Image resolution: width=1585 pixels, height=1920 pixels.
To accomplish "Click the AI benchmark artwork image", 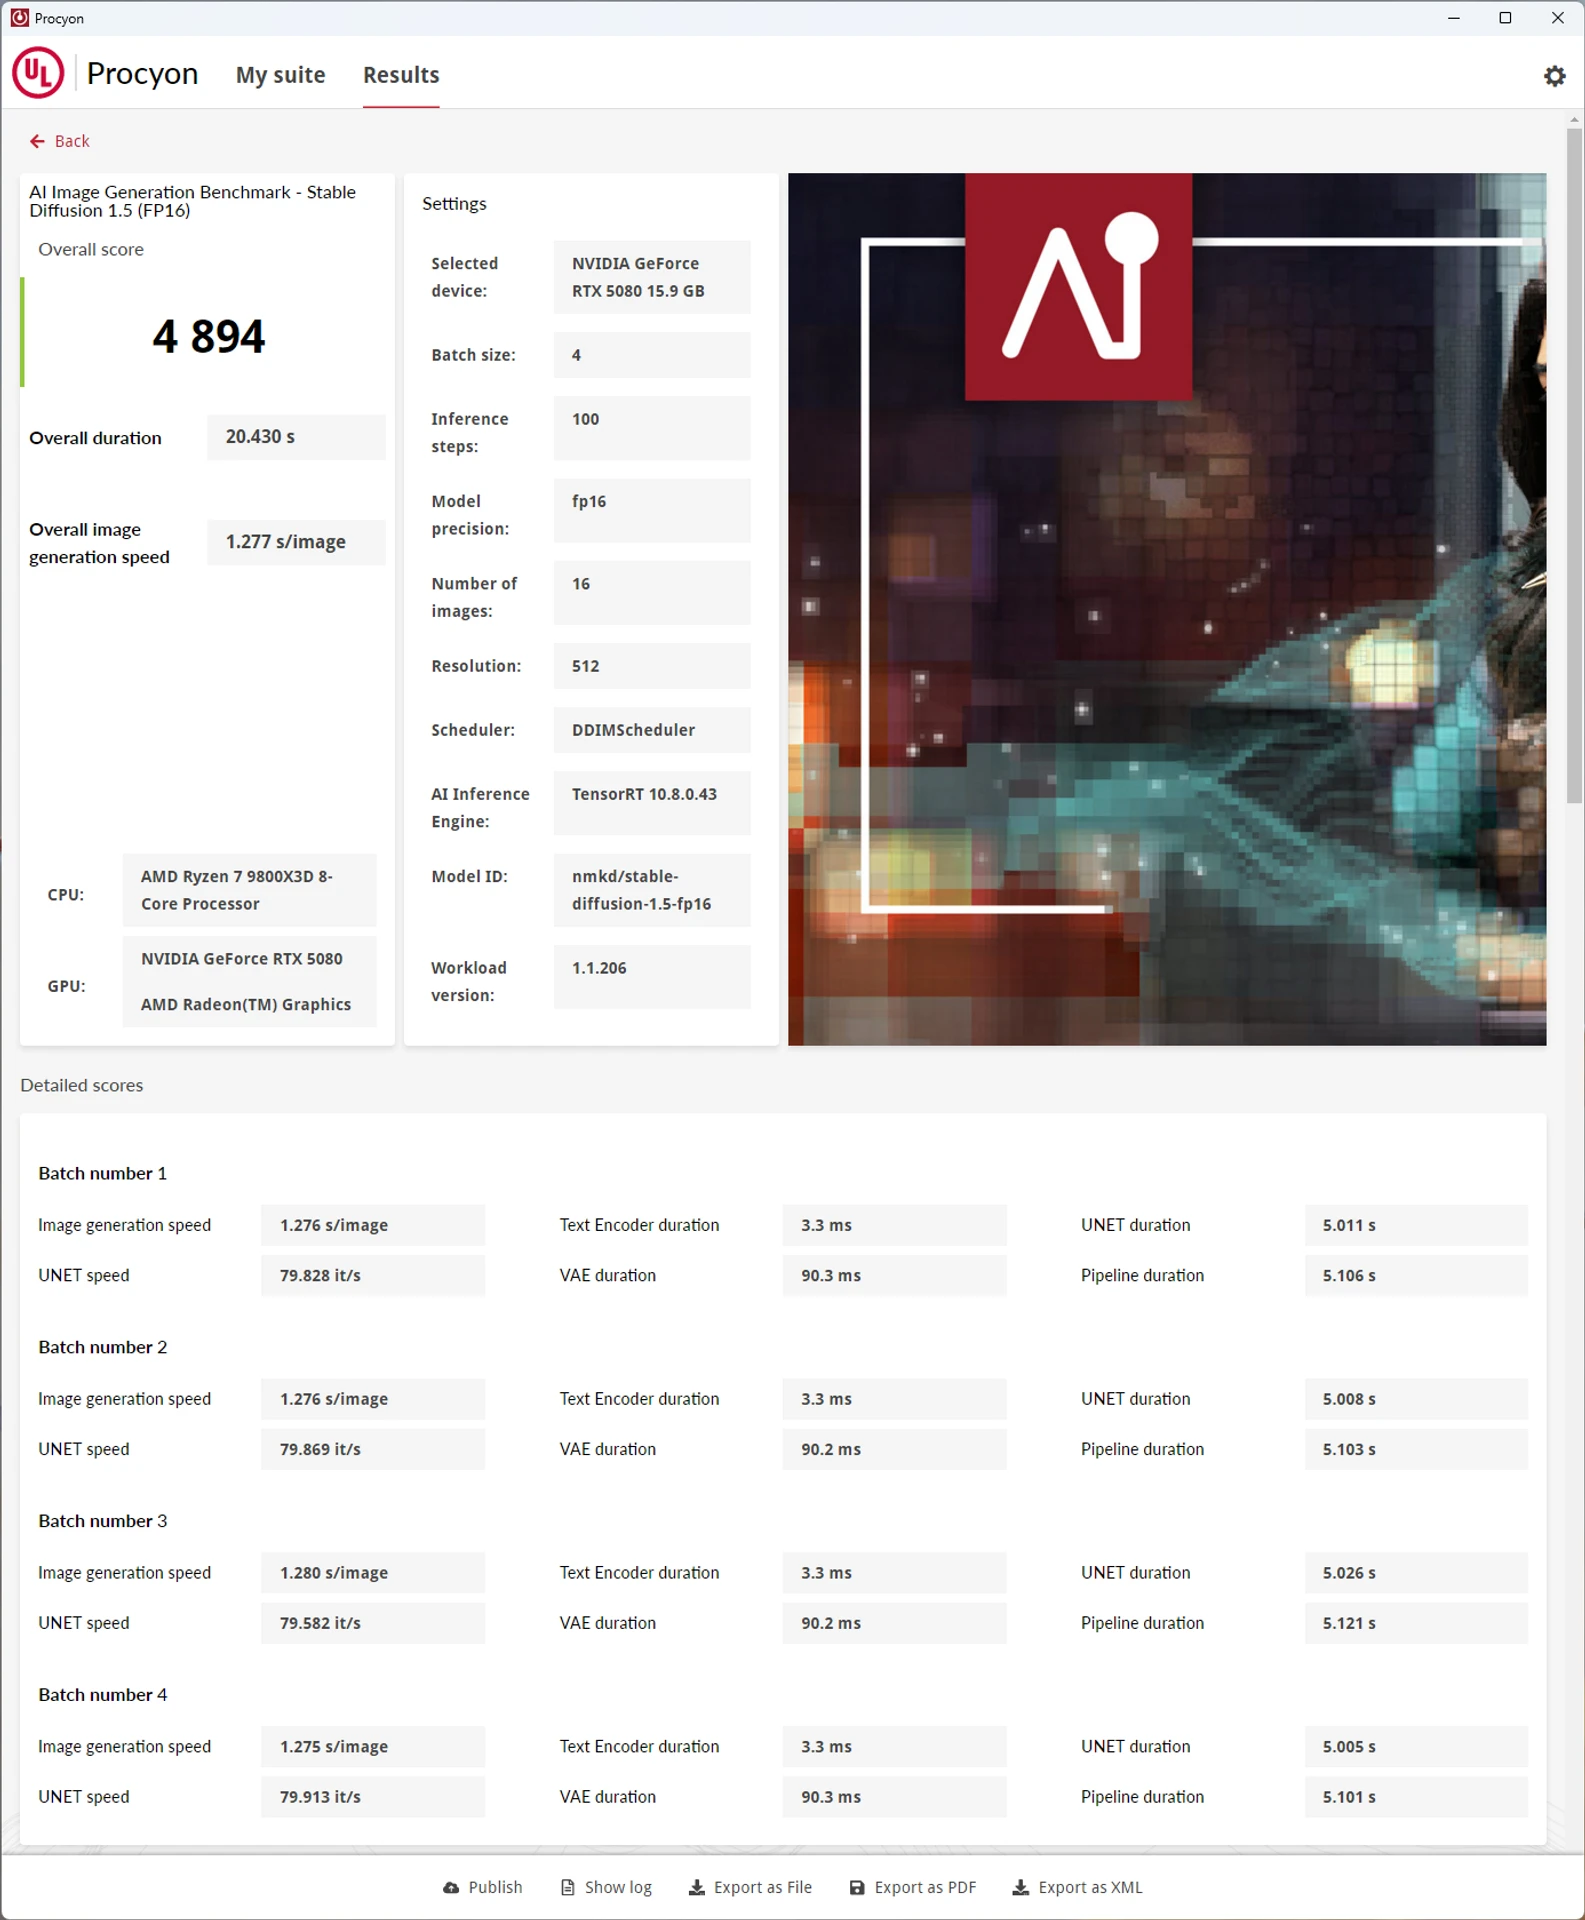I will pos(1167,609).
